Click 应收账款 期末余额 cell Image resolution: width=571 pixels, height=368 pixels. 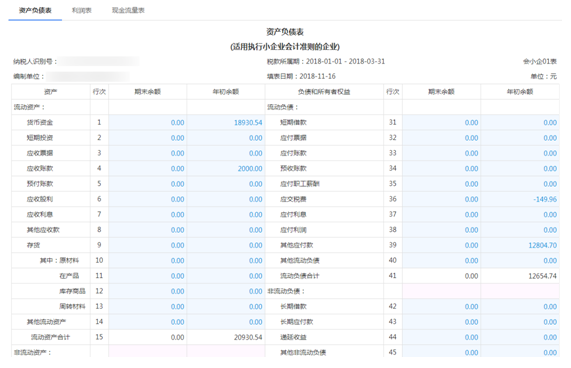point(147,169)
